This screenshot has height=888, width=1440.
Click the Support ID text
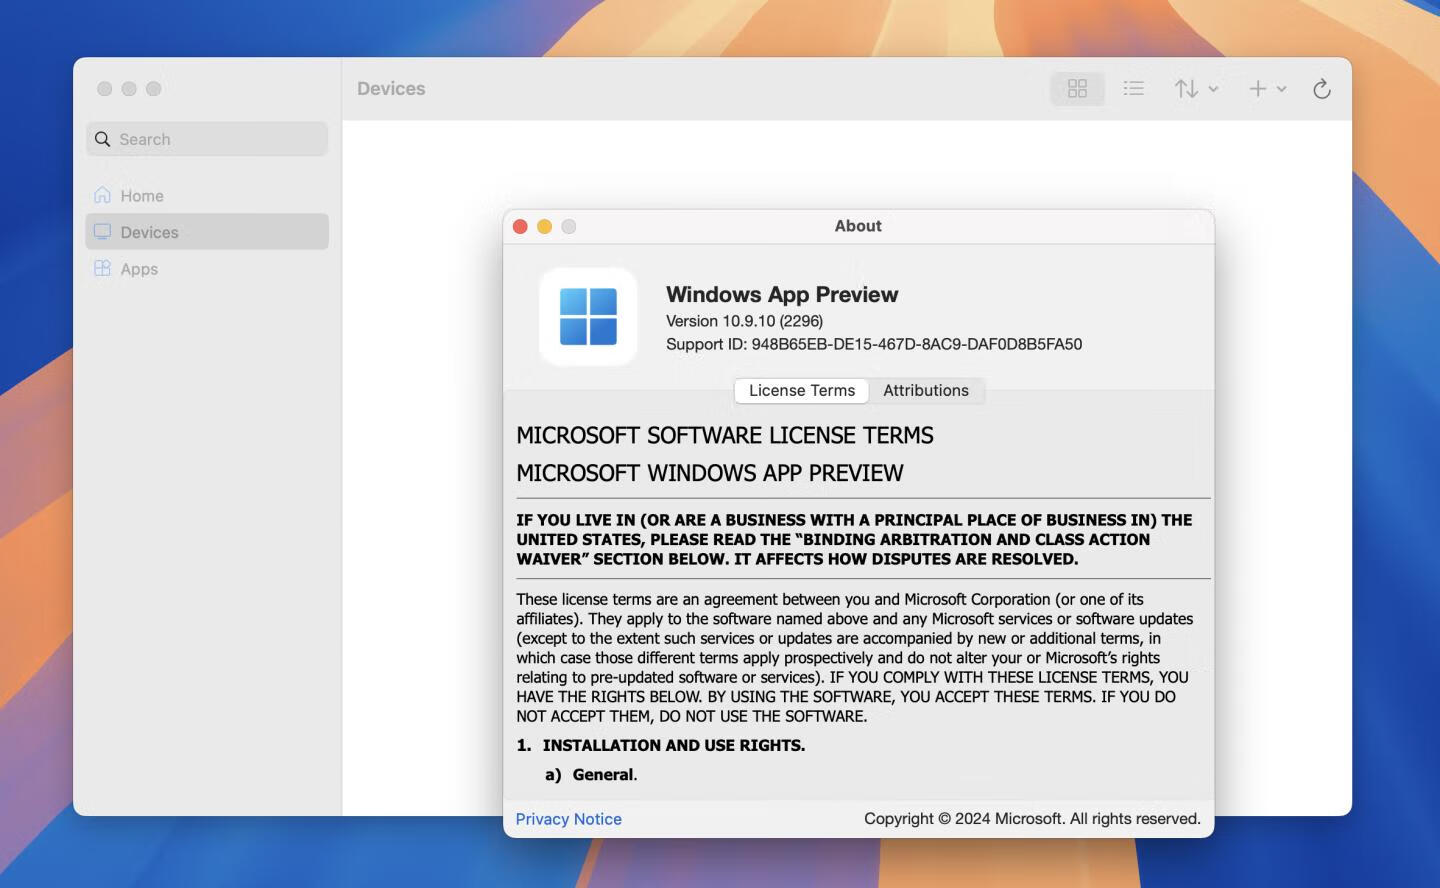click(874, 344)
